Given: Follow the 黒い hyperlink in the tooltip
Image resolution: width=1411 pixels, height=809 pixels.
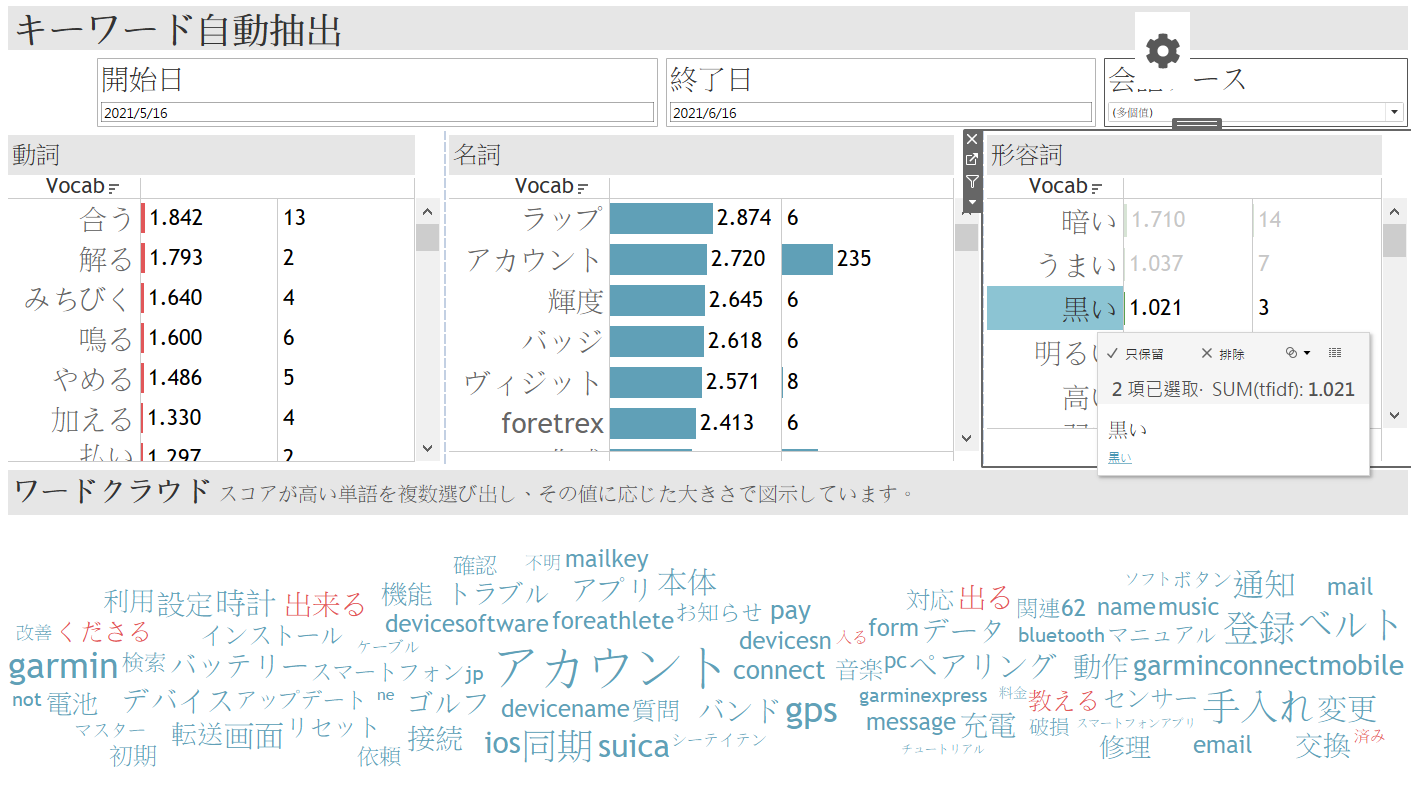Looking at the screenshot, I should (1120, 458).
